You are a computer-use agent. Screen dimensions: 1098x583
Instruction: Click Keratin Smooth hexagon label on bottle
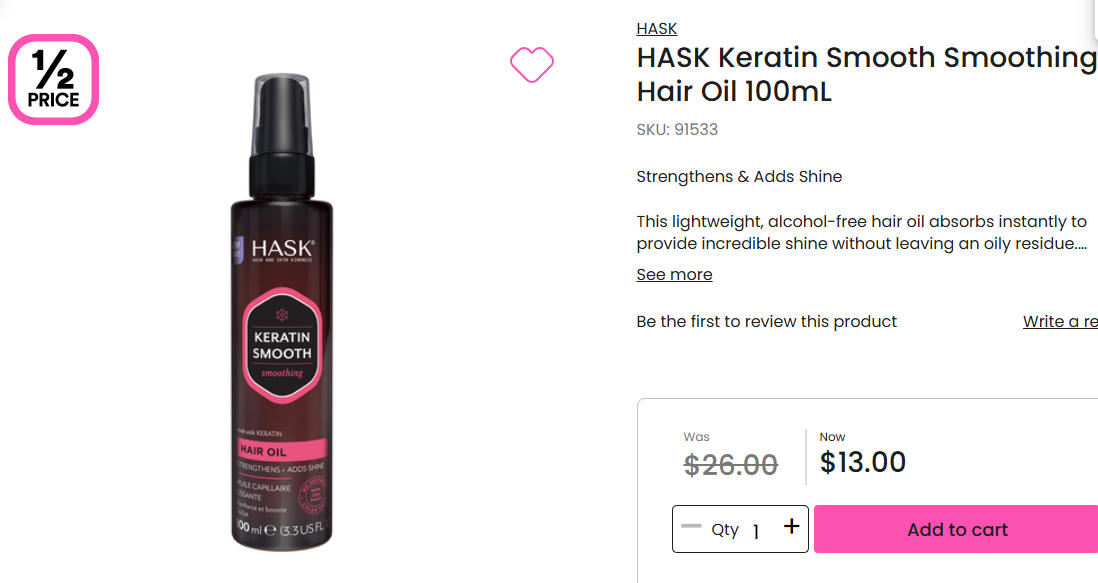pos(282,346)
